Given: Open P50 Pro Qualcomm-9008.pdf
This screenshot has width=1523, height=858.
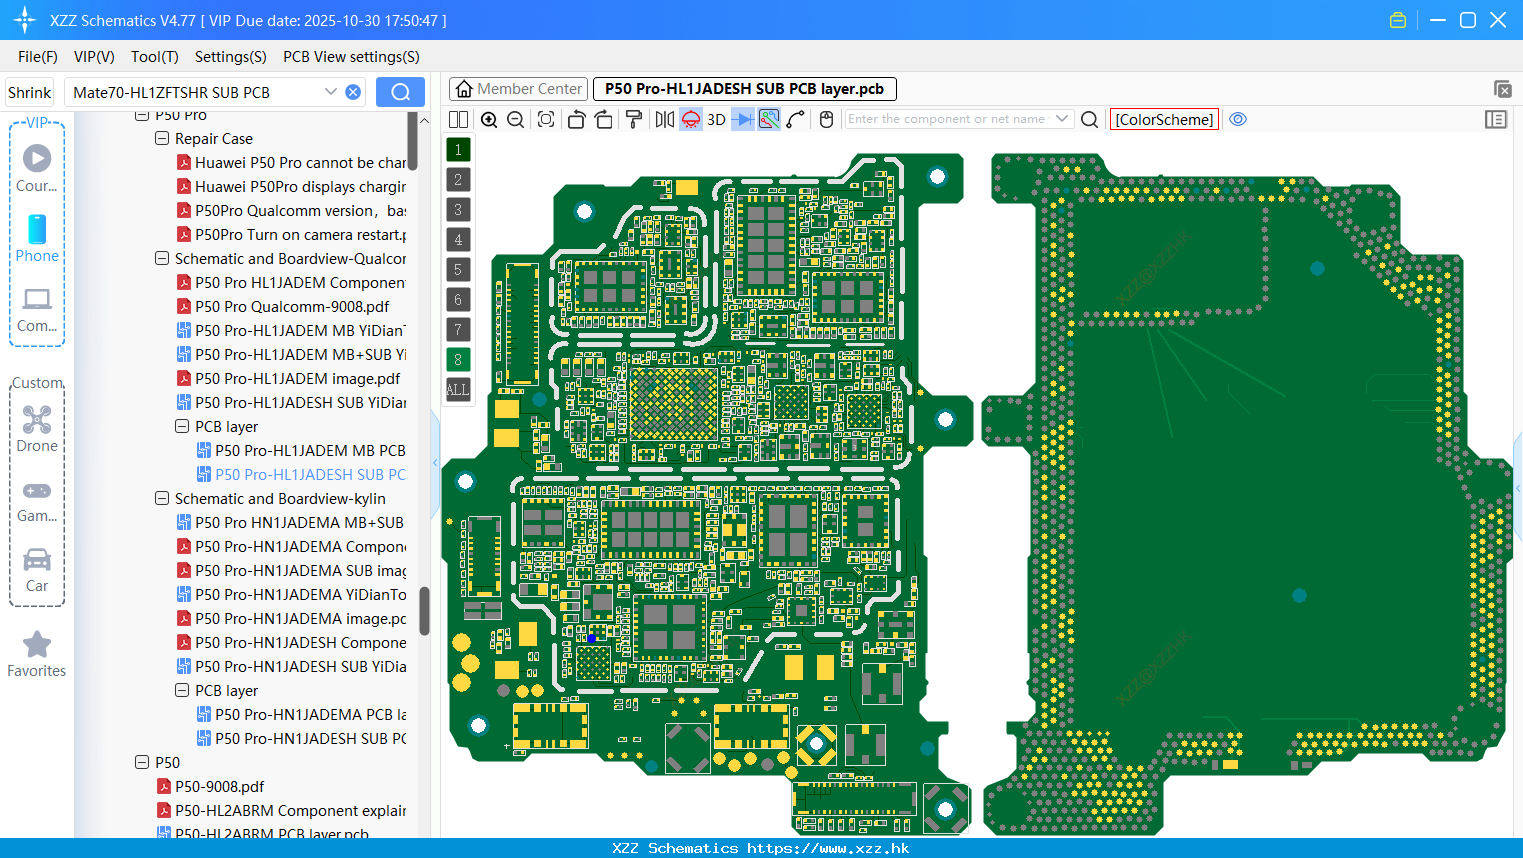Looking at the screenshot, I should click(x=283, y=306).
